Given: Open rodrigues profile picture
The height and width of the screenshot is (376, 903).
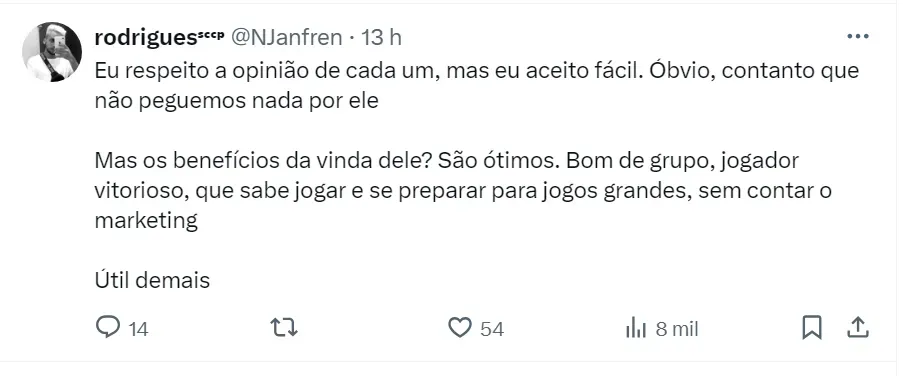Looking at the screenshot, I should tap(52, 52).
